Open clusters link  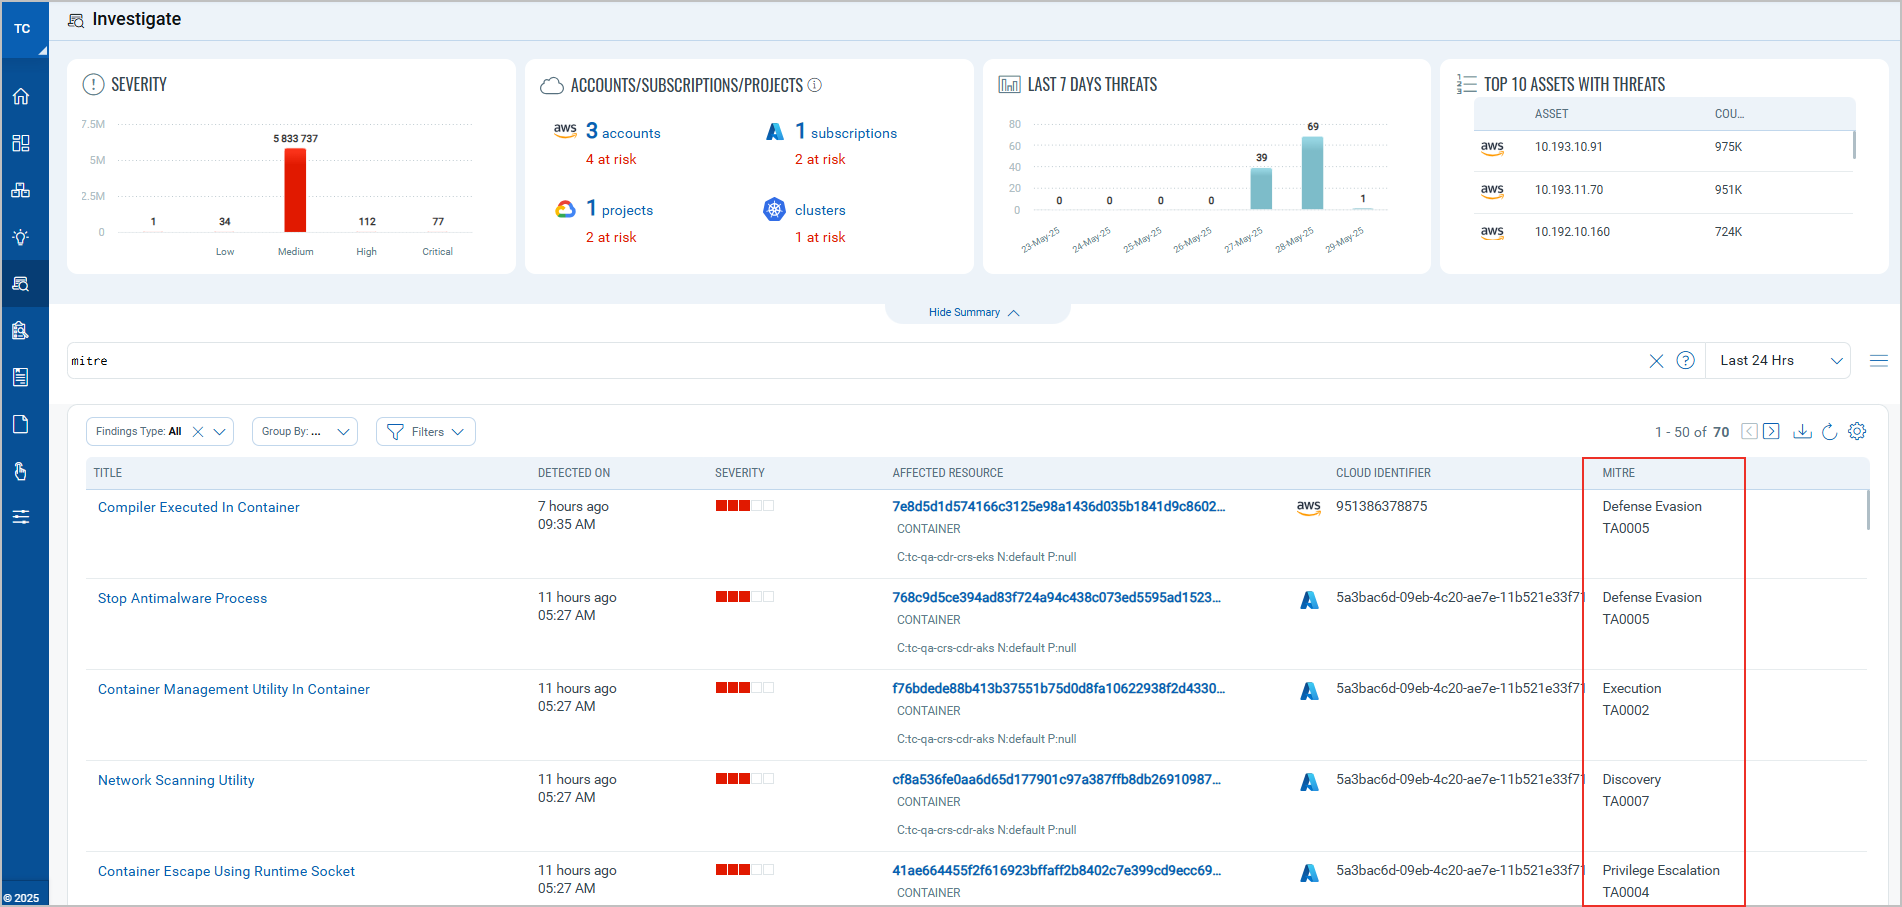point(820,210)
